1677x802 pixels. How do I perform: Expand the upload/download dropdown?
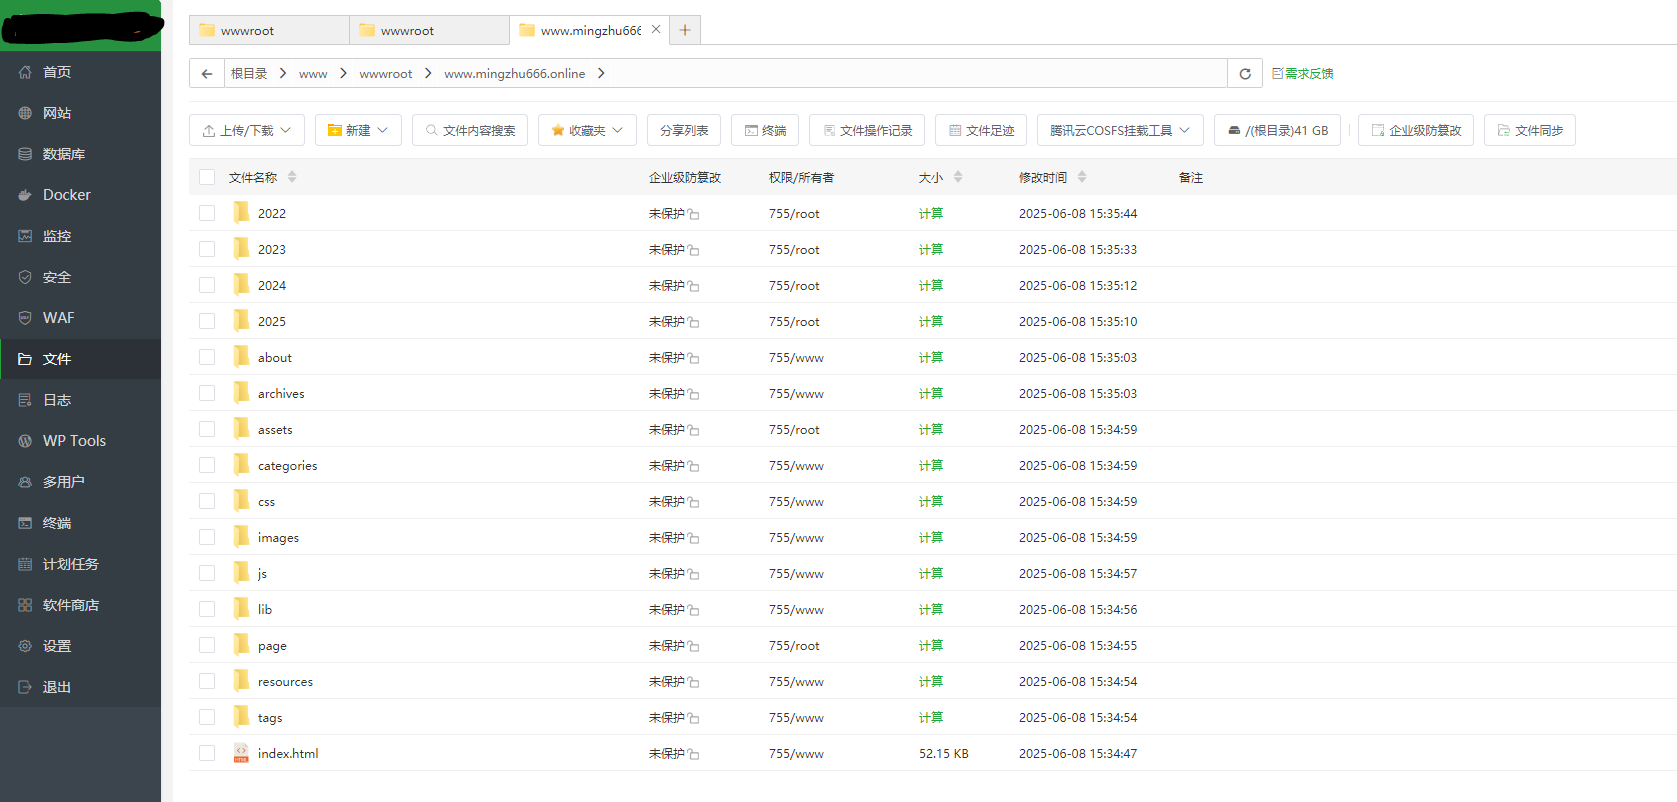click(247, 130)
